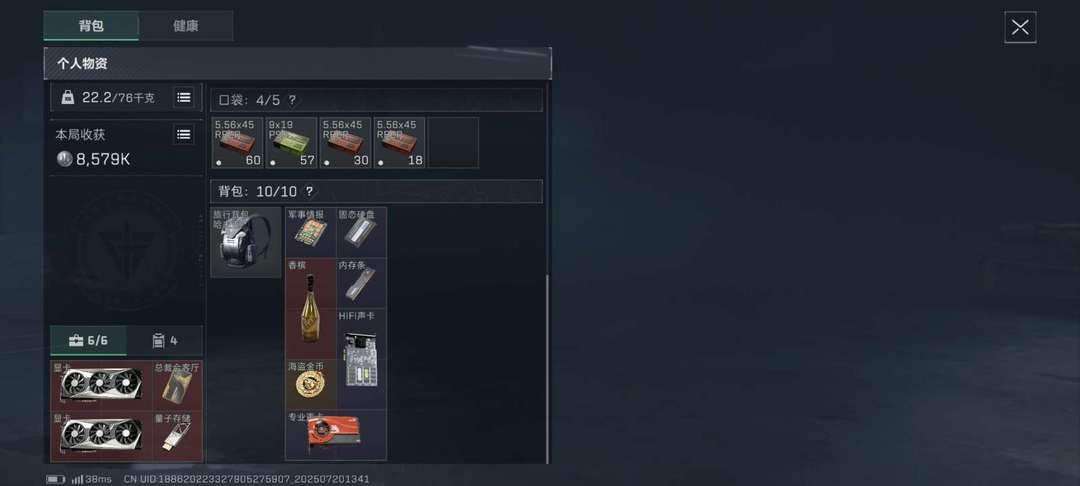
Task: Open the 背包 backpack tab
Action: point(91,26)
